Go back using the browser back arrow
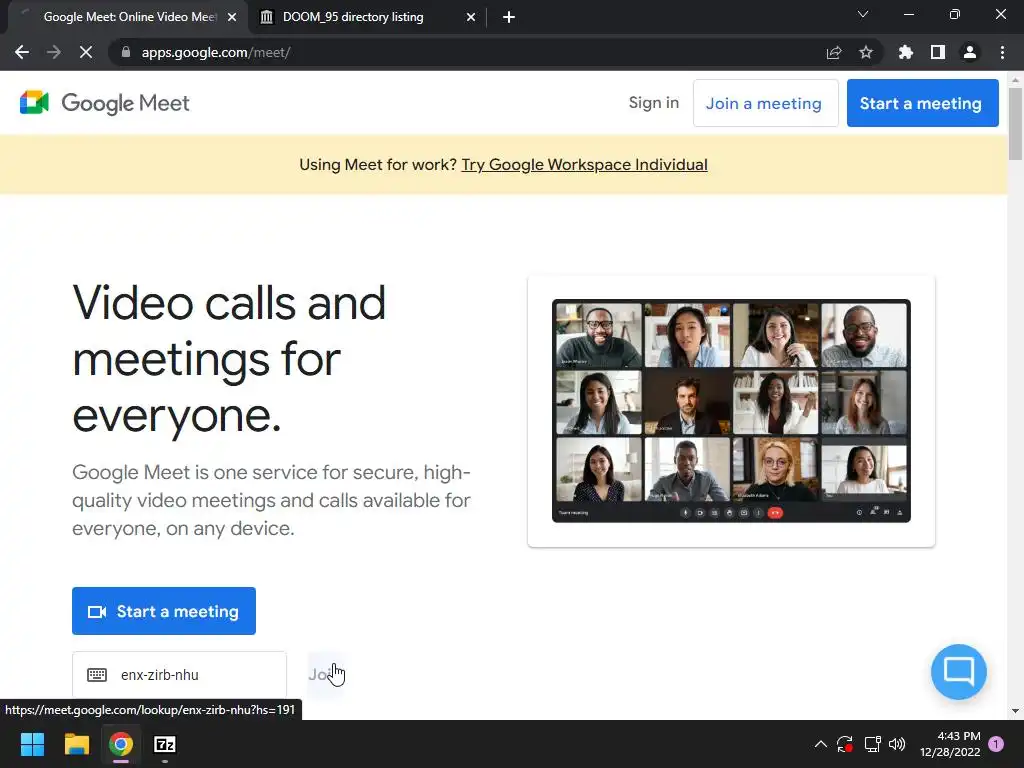 [x=22, y=52]
